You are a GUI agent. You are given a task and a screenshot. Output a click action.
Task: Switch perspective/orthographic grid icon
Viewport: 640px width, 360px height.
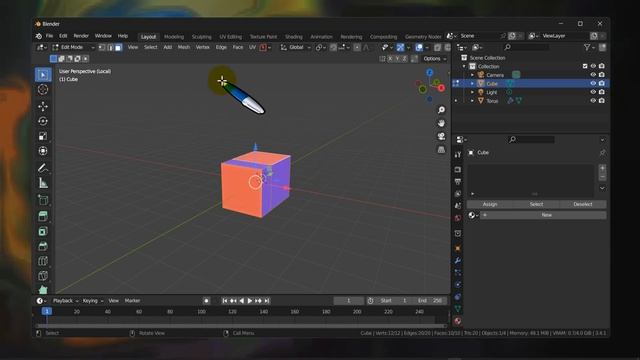click(441, 150)
